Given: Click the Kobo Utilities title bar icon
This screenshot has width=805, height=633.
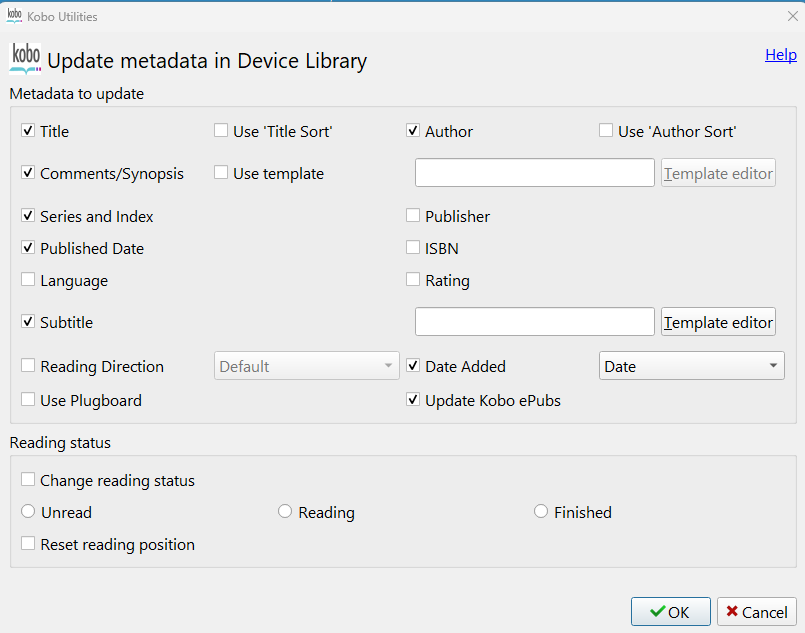Looking at the screenshot, I should tap(15, 16).
